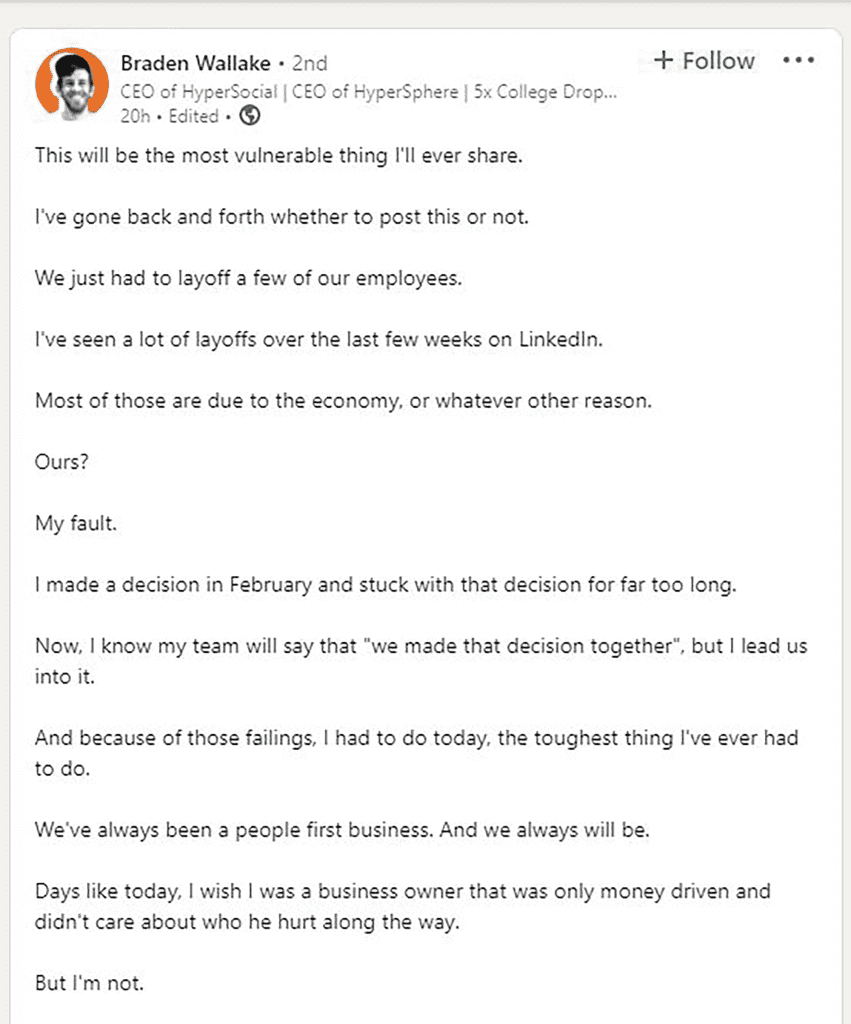Click the 'gone back and forth' sentence
This screenshot has height=1024, width=851.
coord(281,217)
